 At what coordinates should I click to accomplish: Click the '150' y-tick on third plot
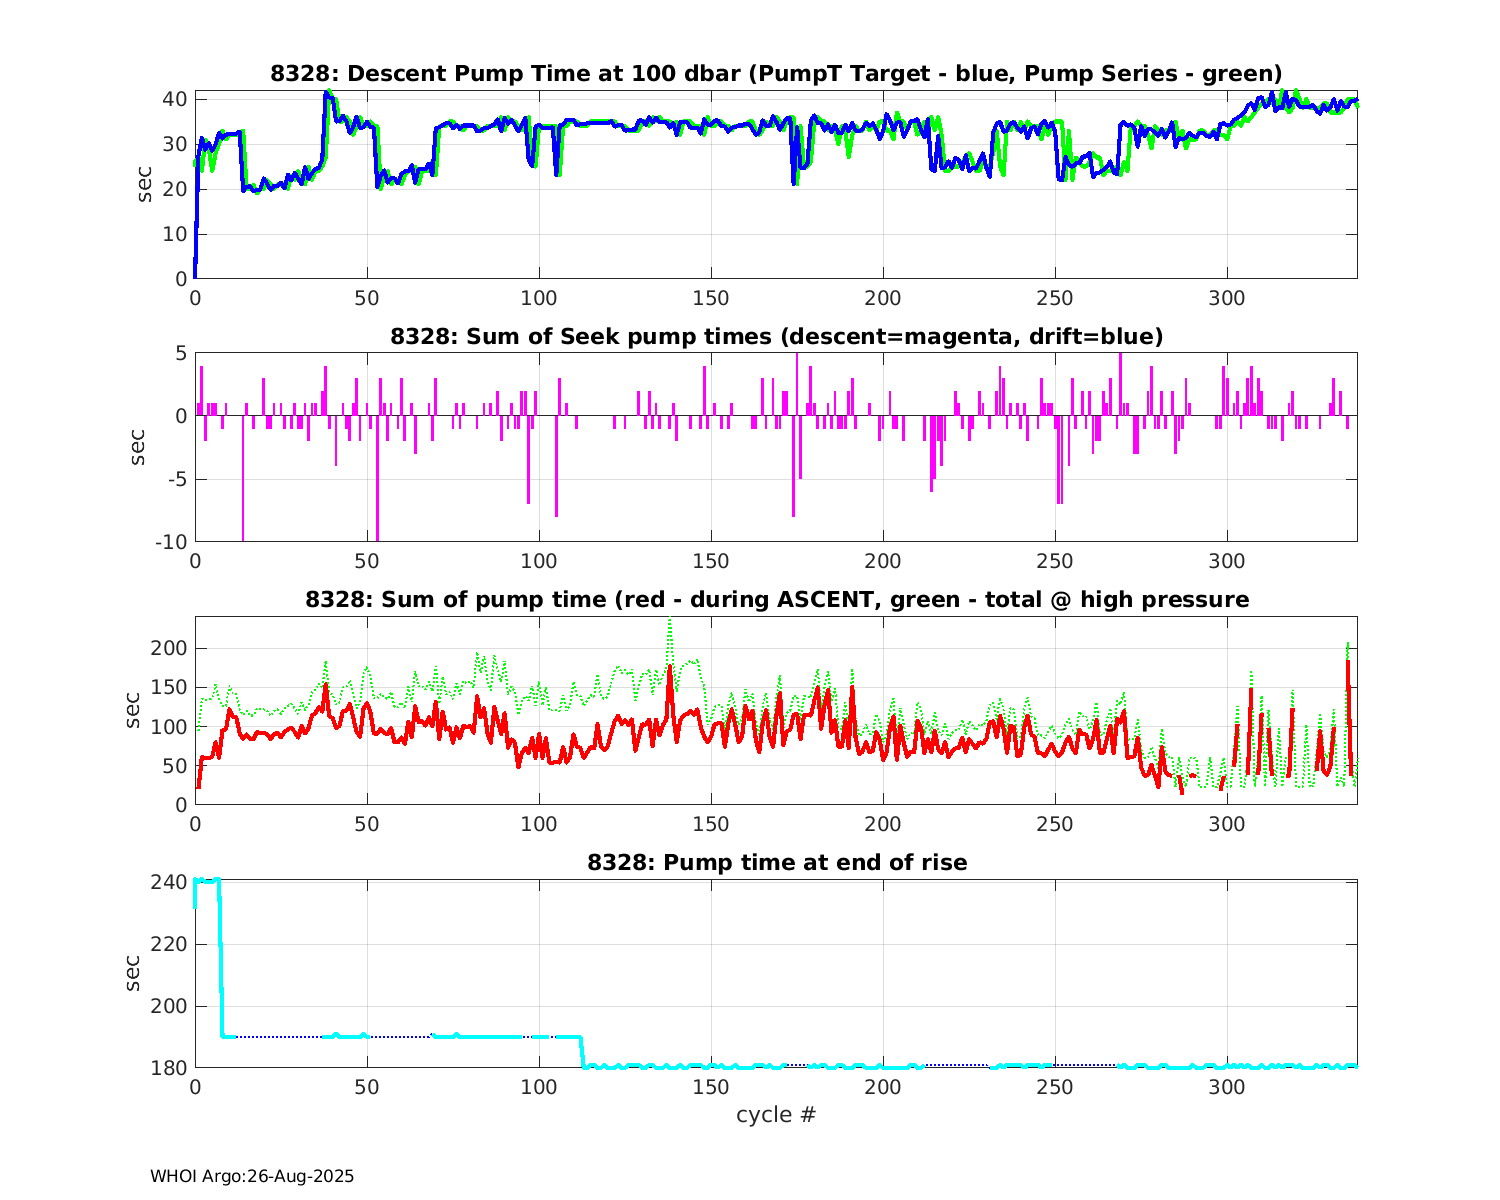pos(170,687)
